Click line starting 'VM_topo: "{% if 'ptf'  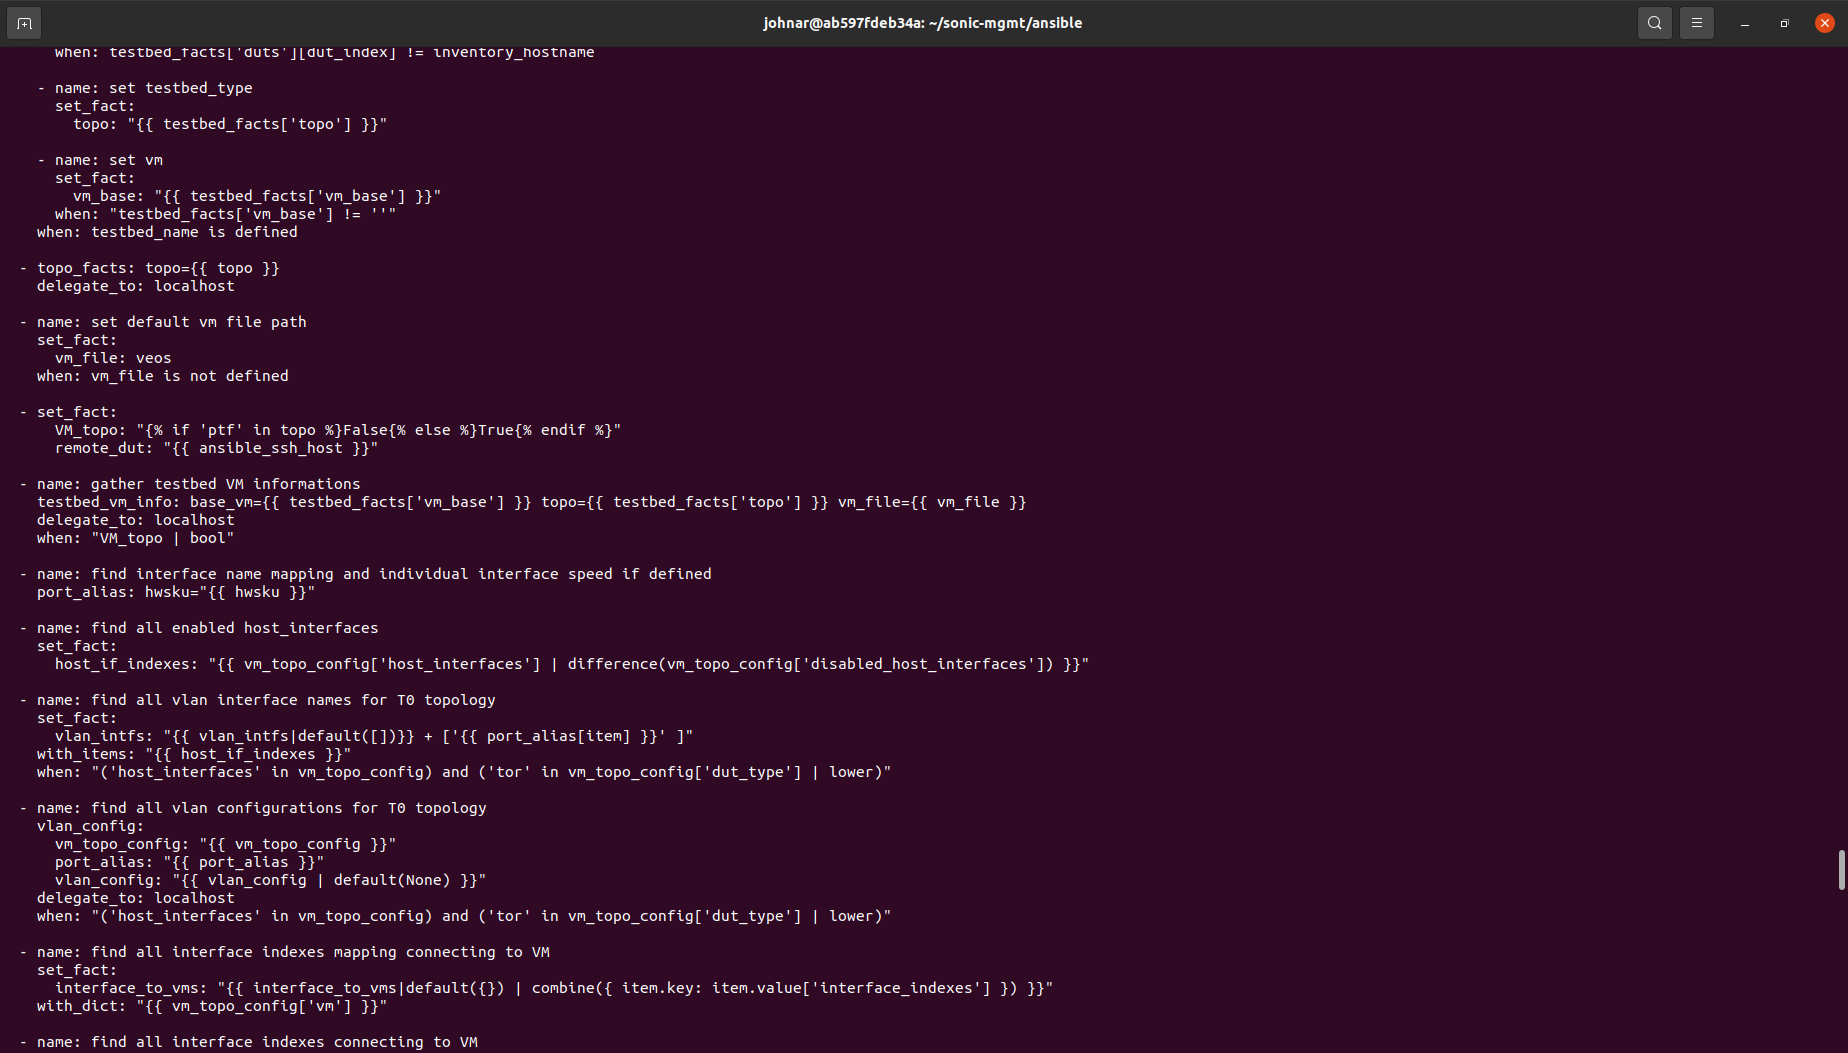pos(338,430)
